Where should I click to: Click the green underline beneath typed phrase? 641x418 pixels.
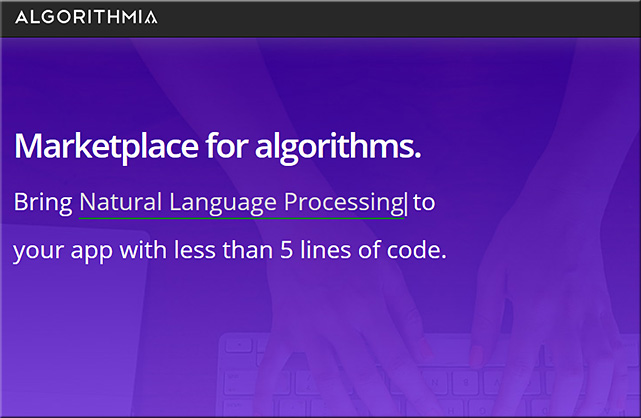(241, 219)
